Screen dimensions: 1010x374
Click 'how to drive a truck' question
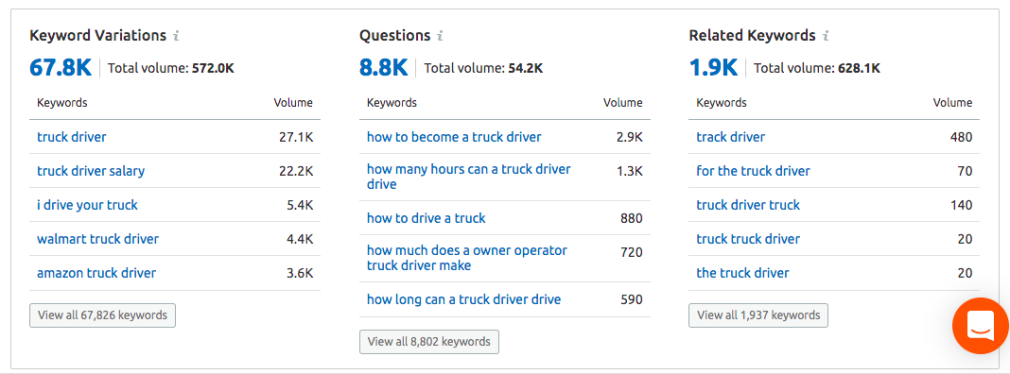point(426,218)
